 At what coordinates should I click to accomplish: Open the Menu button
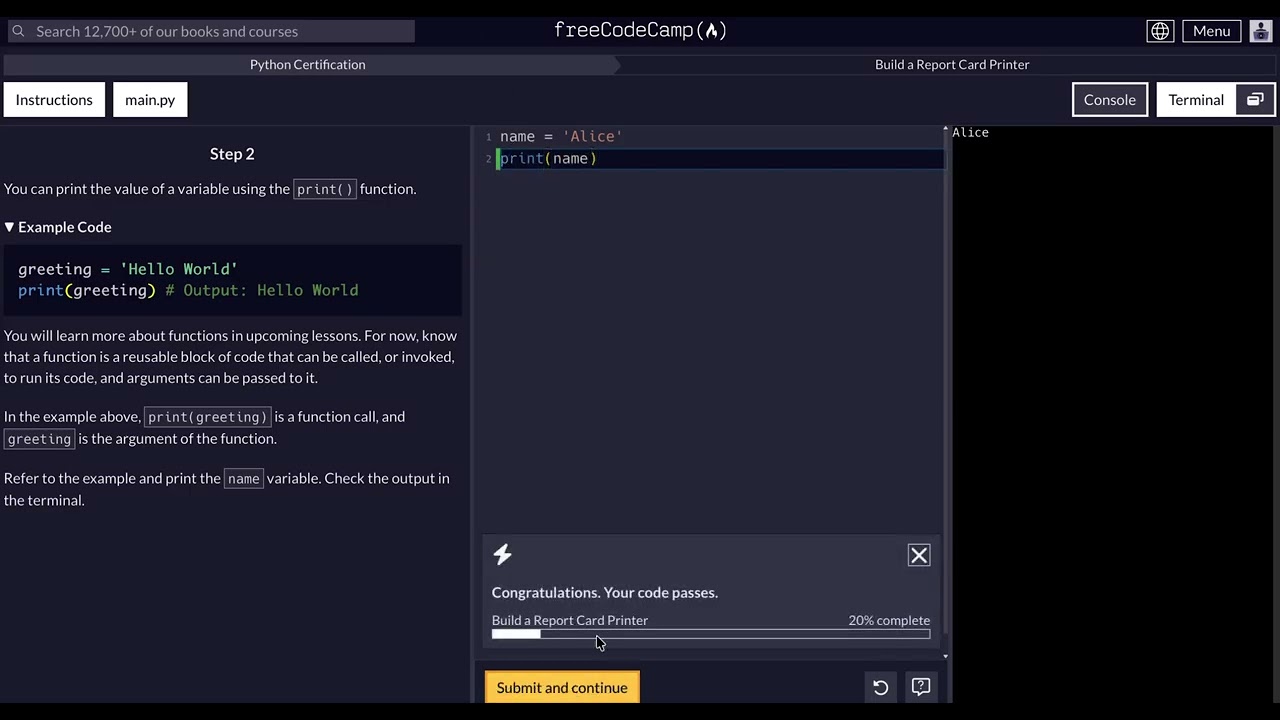(1211, 31)
